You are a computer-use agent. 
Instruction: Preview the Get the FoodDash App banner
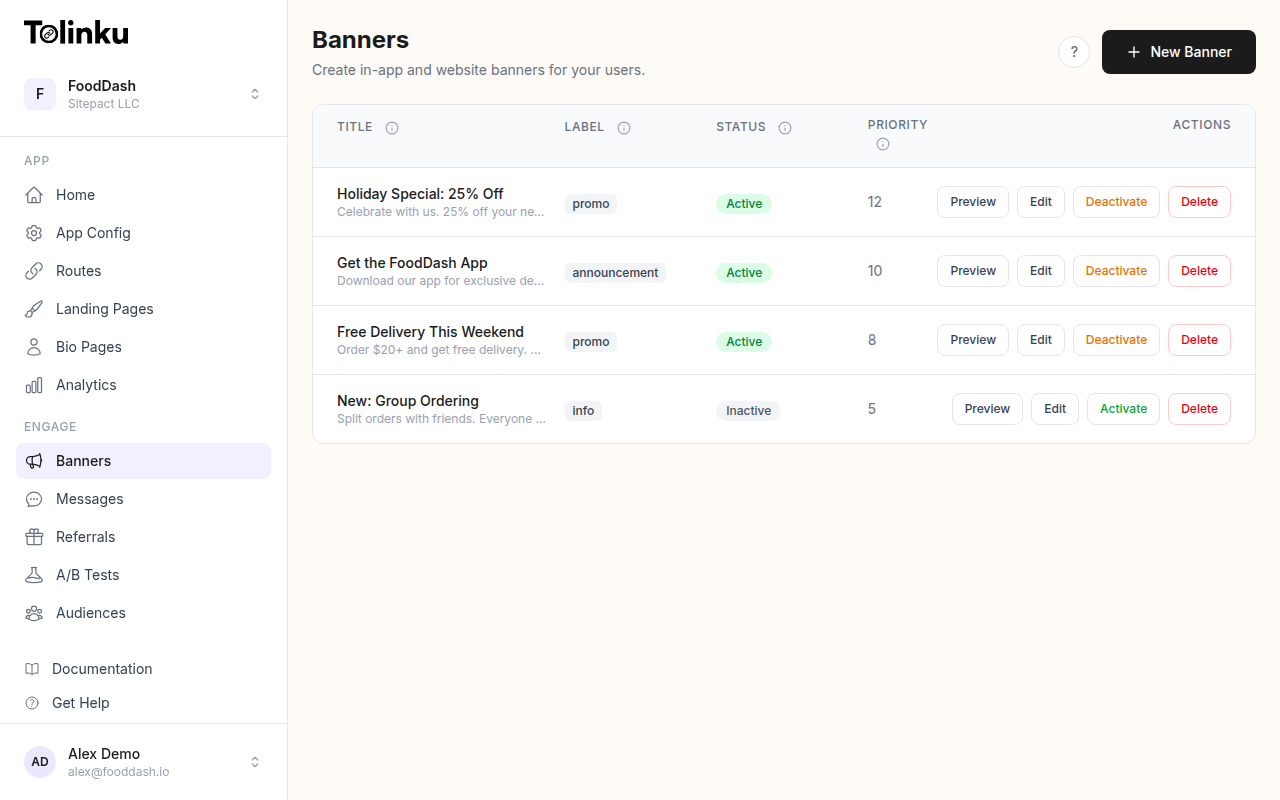point(972,270)
